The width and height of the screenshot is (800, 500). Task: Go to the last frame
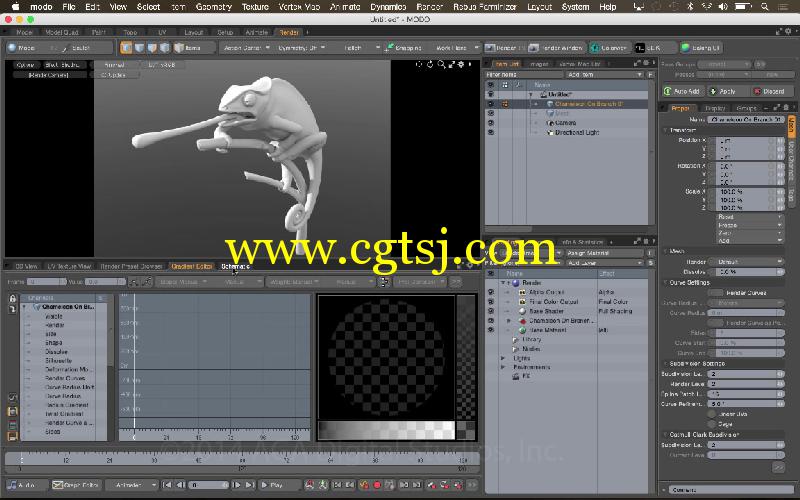coord(249,485)
